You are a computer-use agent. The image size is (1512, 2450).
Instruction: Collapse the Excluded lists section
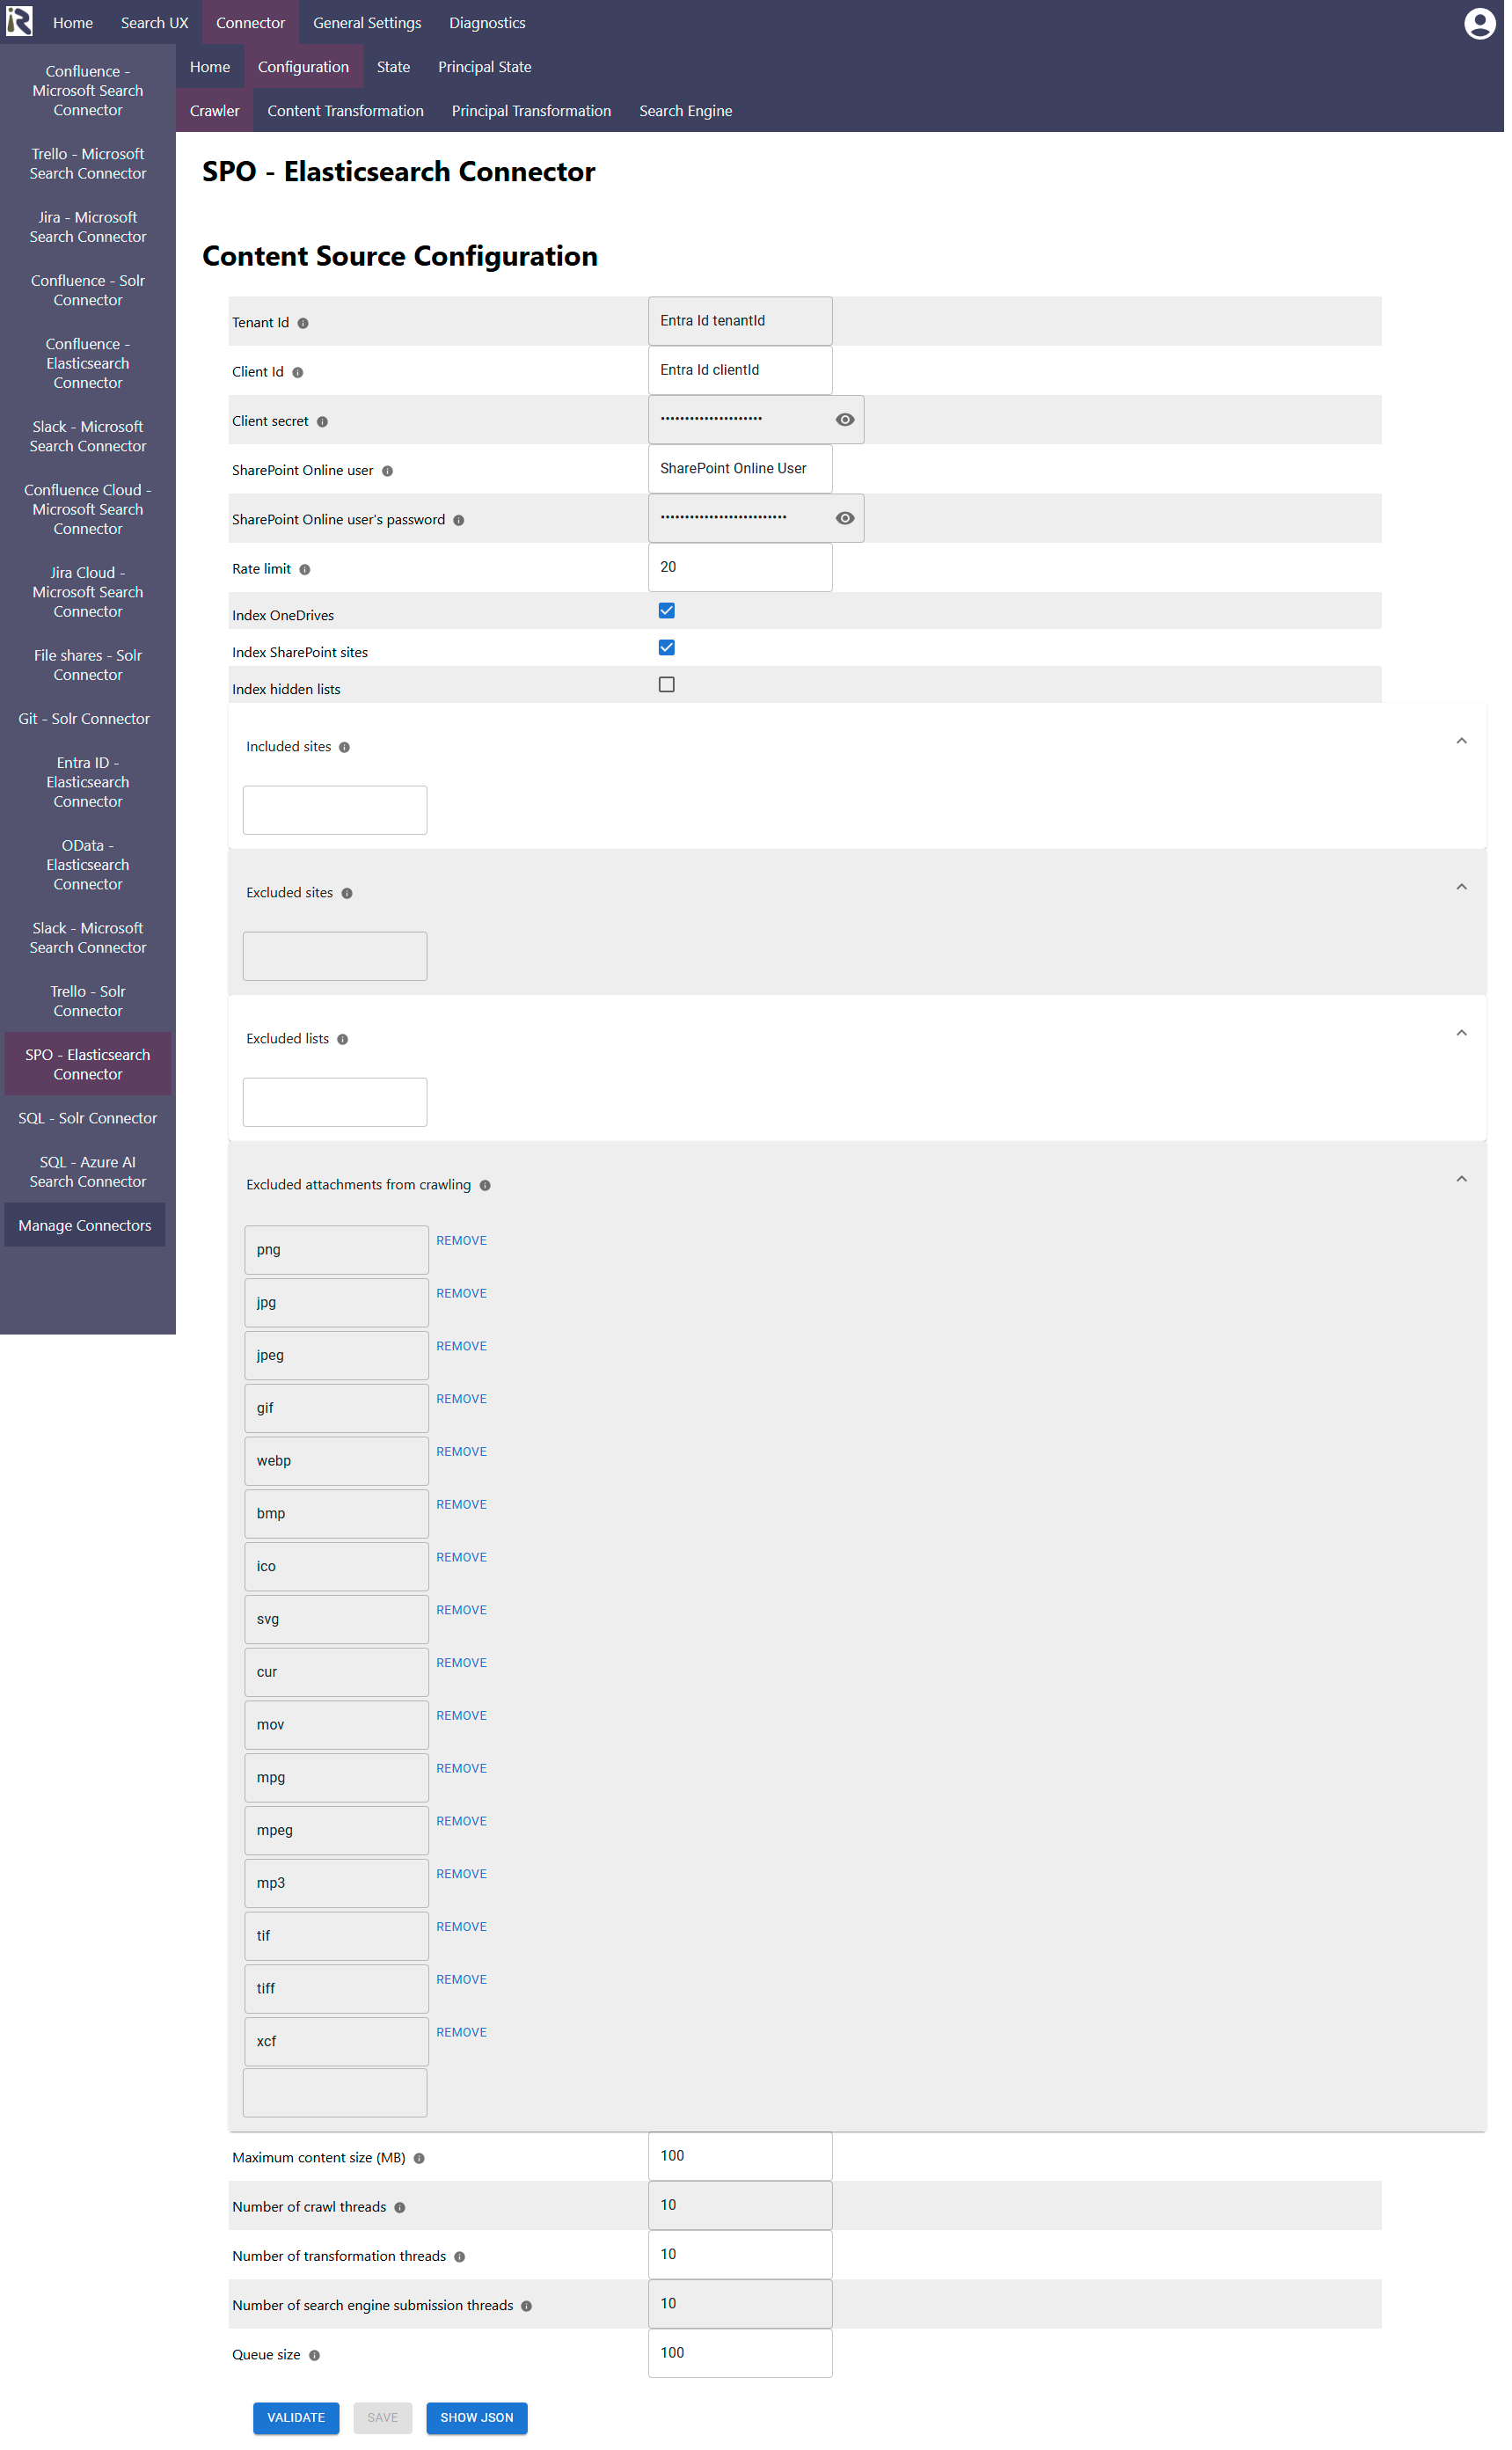pyautogui.click(x=1462, y=1033)
